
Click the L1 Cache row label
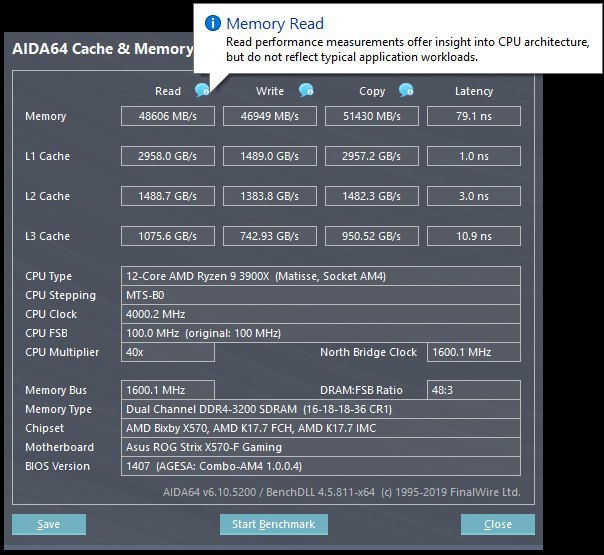click(47, 156)
